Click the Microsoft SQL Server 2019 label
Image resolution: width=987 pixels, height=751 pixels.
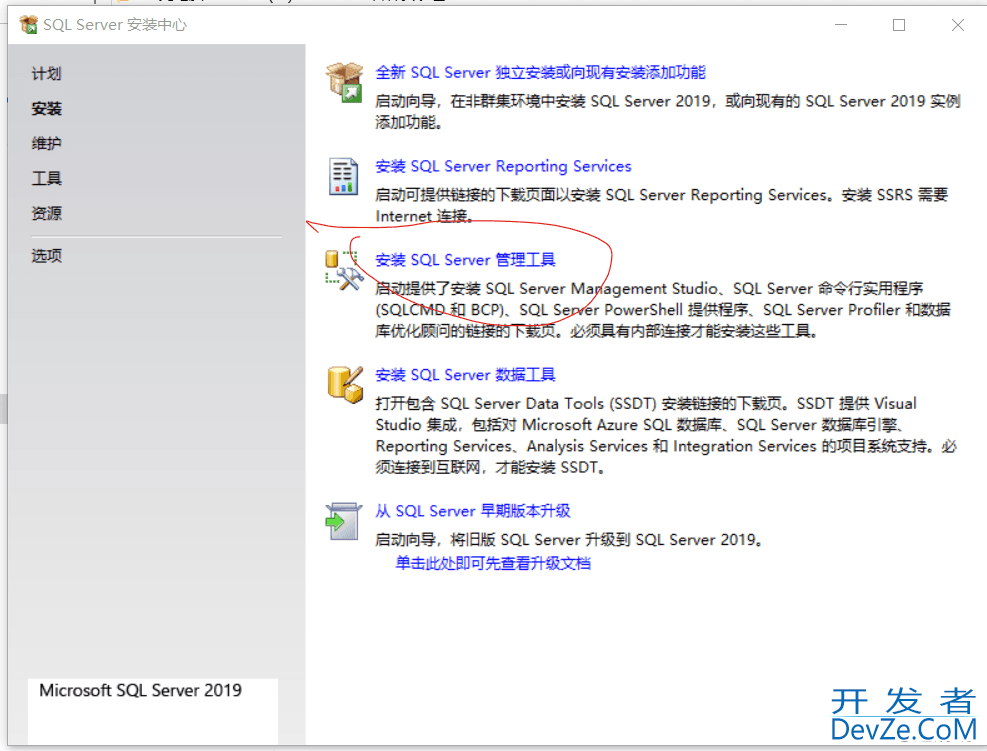click(140, 691)
